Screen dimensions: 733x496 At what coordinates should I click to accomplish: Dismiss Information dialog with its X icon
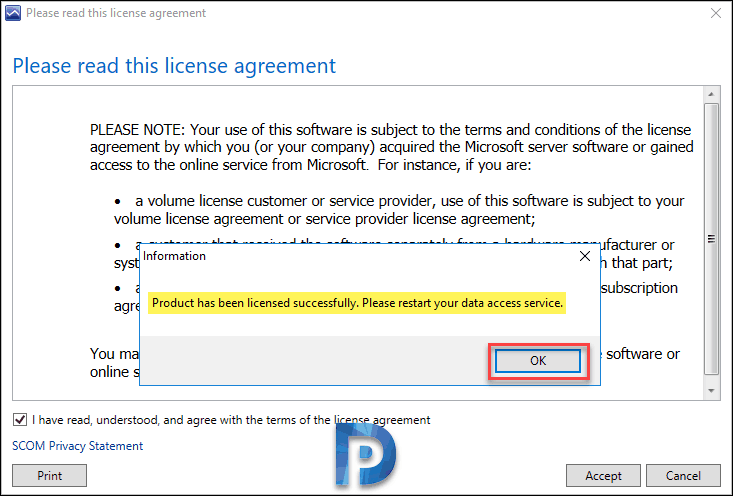pos(584,256)
